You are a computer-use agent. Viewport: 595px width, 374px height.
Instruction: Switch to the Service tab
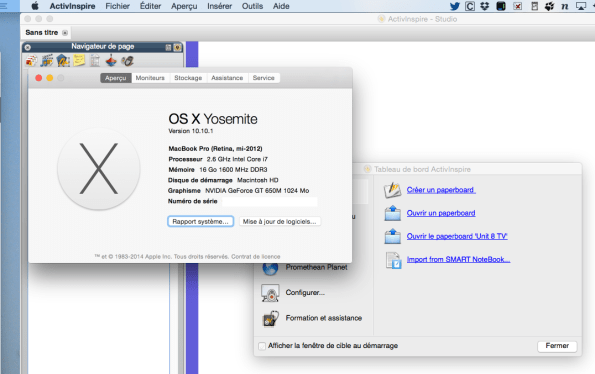[264, 78]
